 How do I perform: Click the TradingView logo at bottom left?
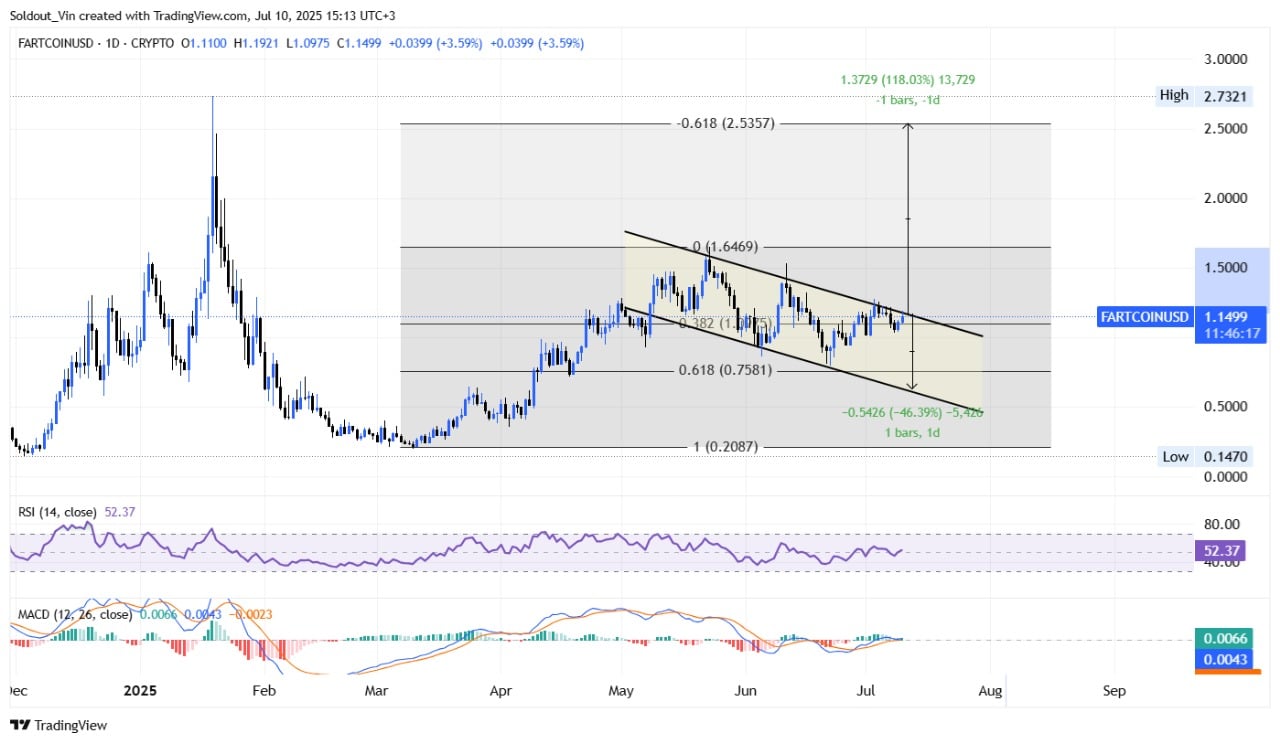click(x=59, y=725)
